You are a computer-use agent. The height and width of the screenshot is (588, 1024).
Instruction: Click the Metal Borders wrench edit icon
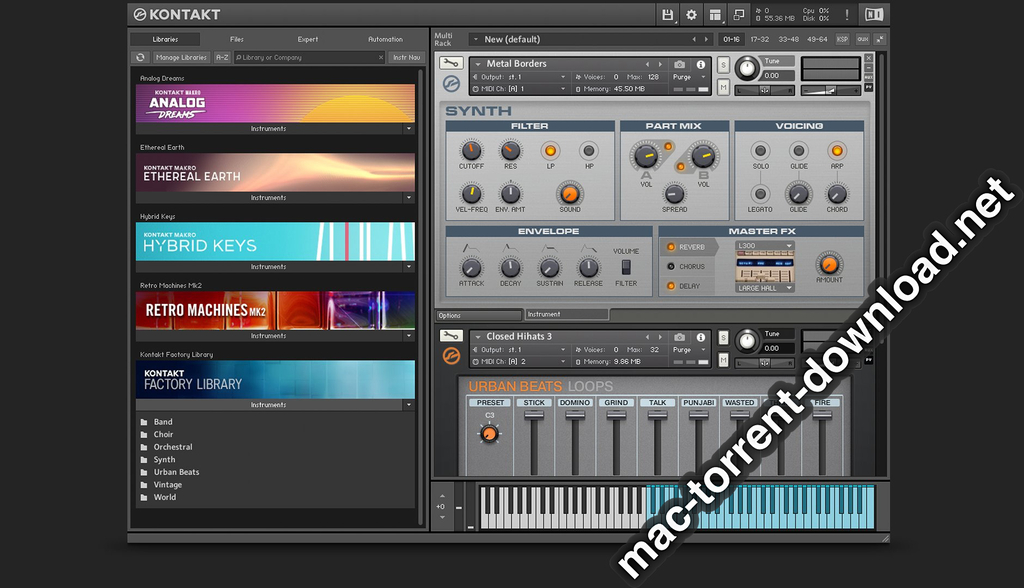tap(450, 63)
